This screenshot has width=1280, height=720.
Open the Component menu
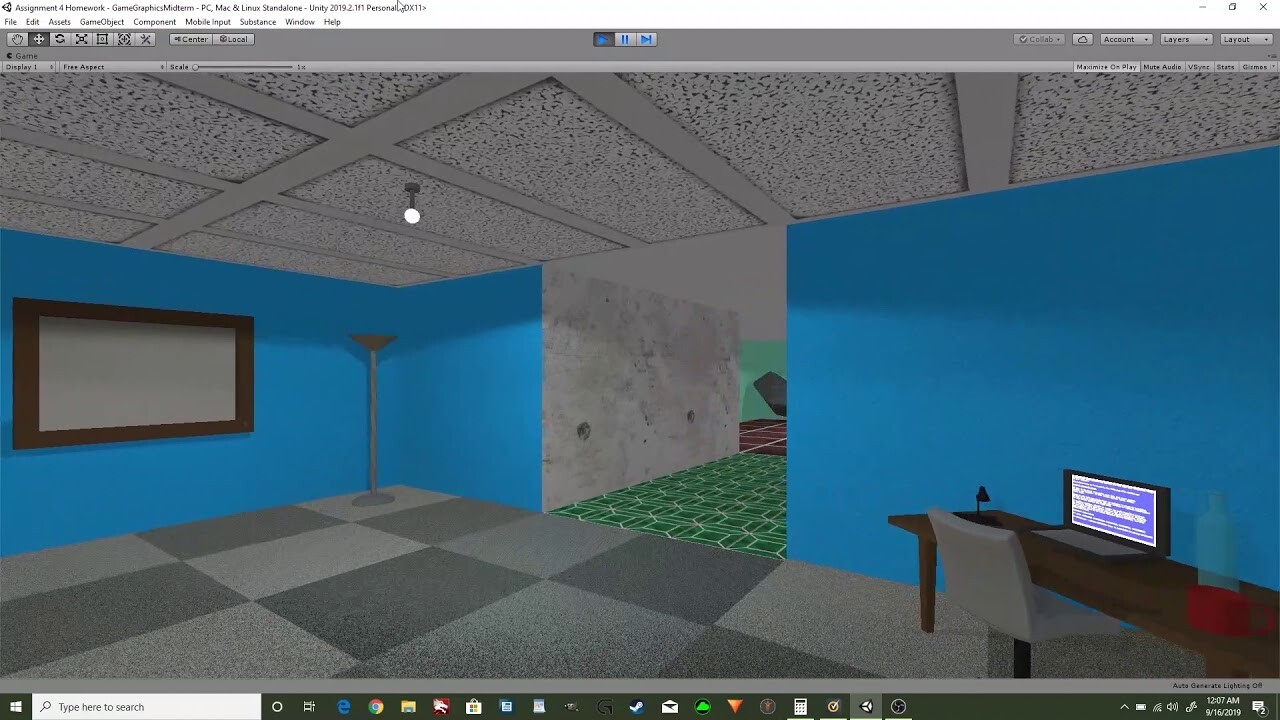tap(155, 22)
